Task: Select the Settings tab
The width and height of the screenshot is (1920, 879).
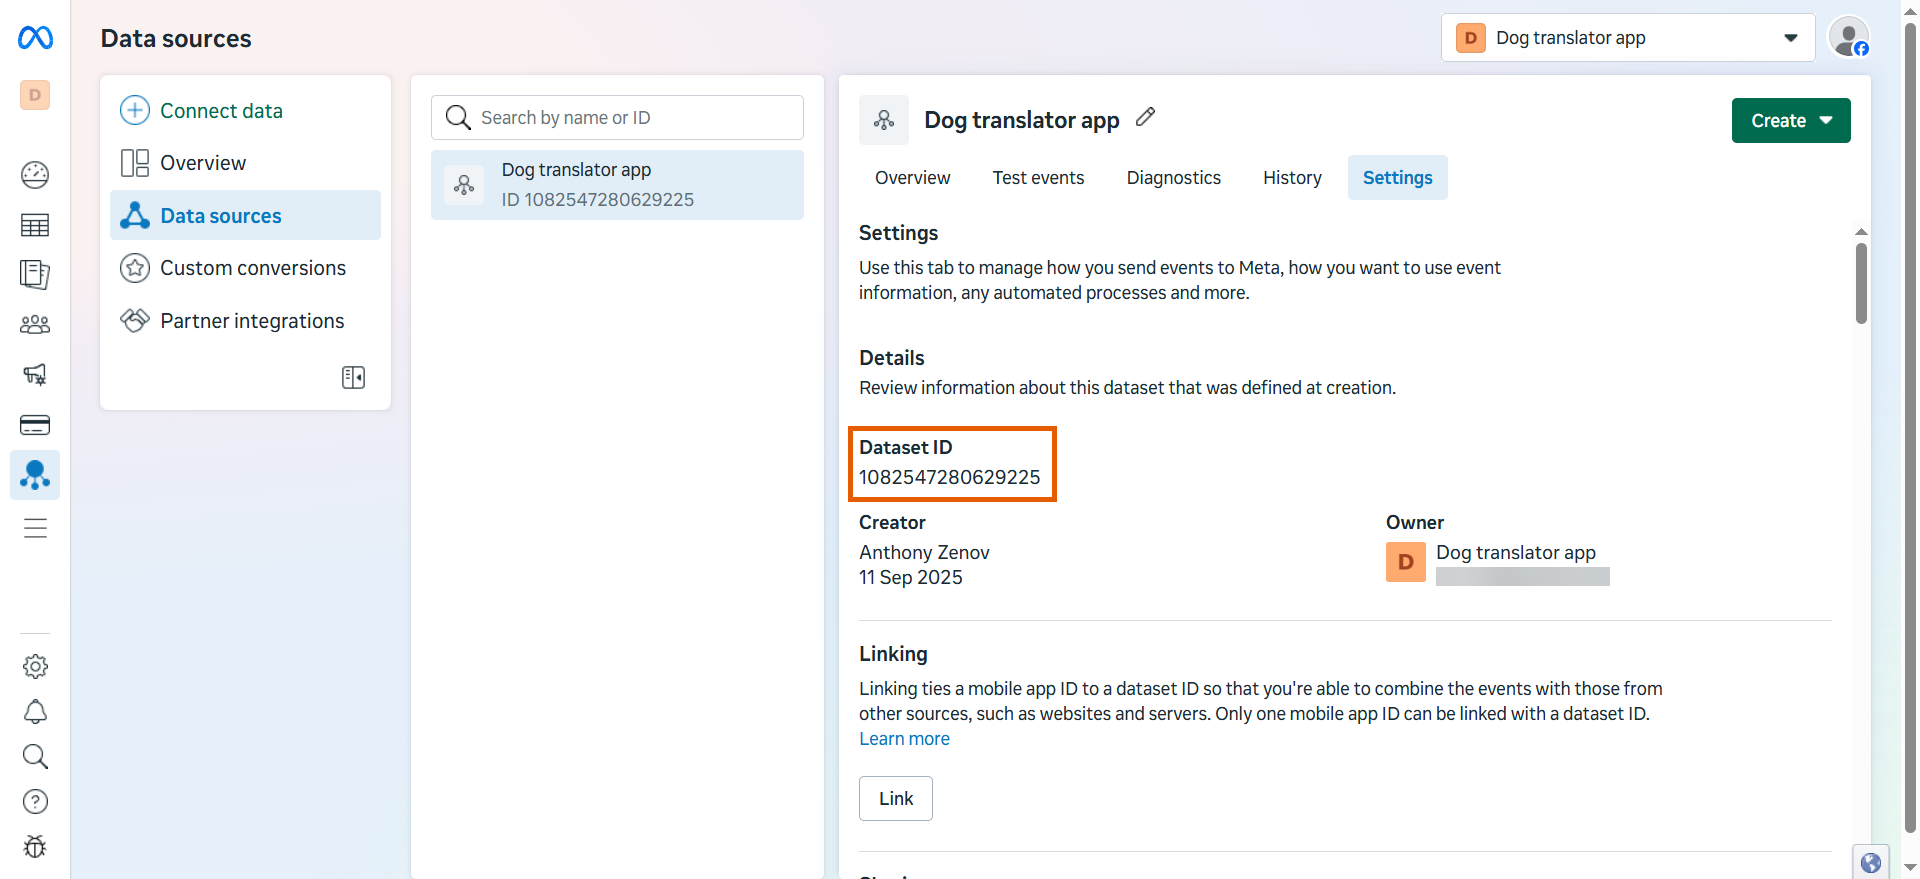Action: coord(1398,178)
